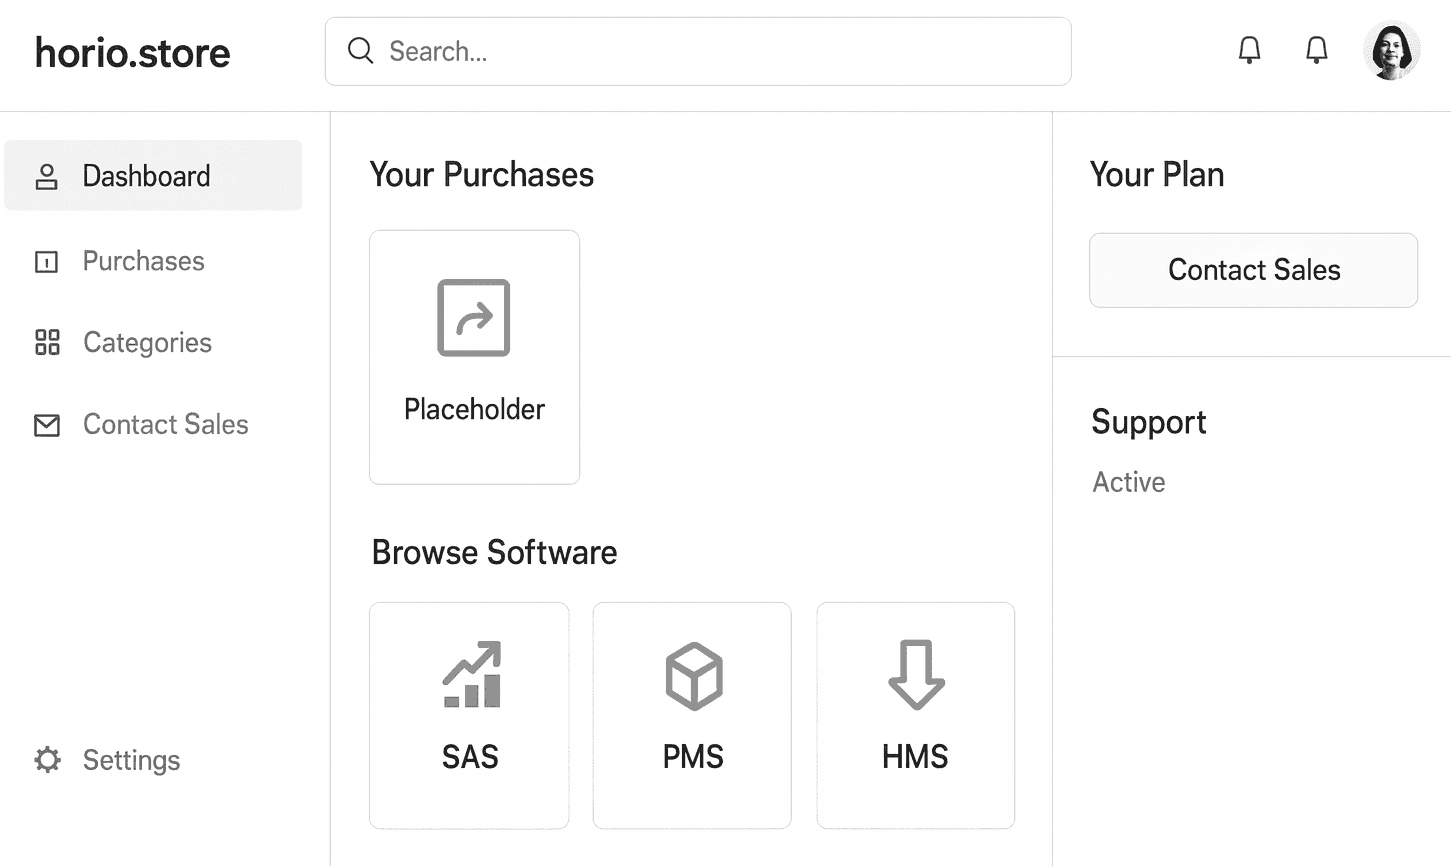Open the Settings page from sidebar

coord(131,760)
